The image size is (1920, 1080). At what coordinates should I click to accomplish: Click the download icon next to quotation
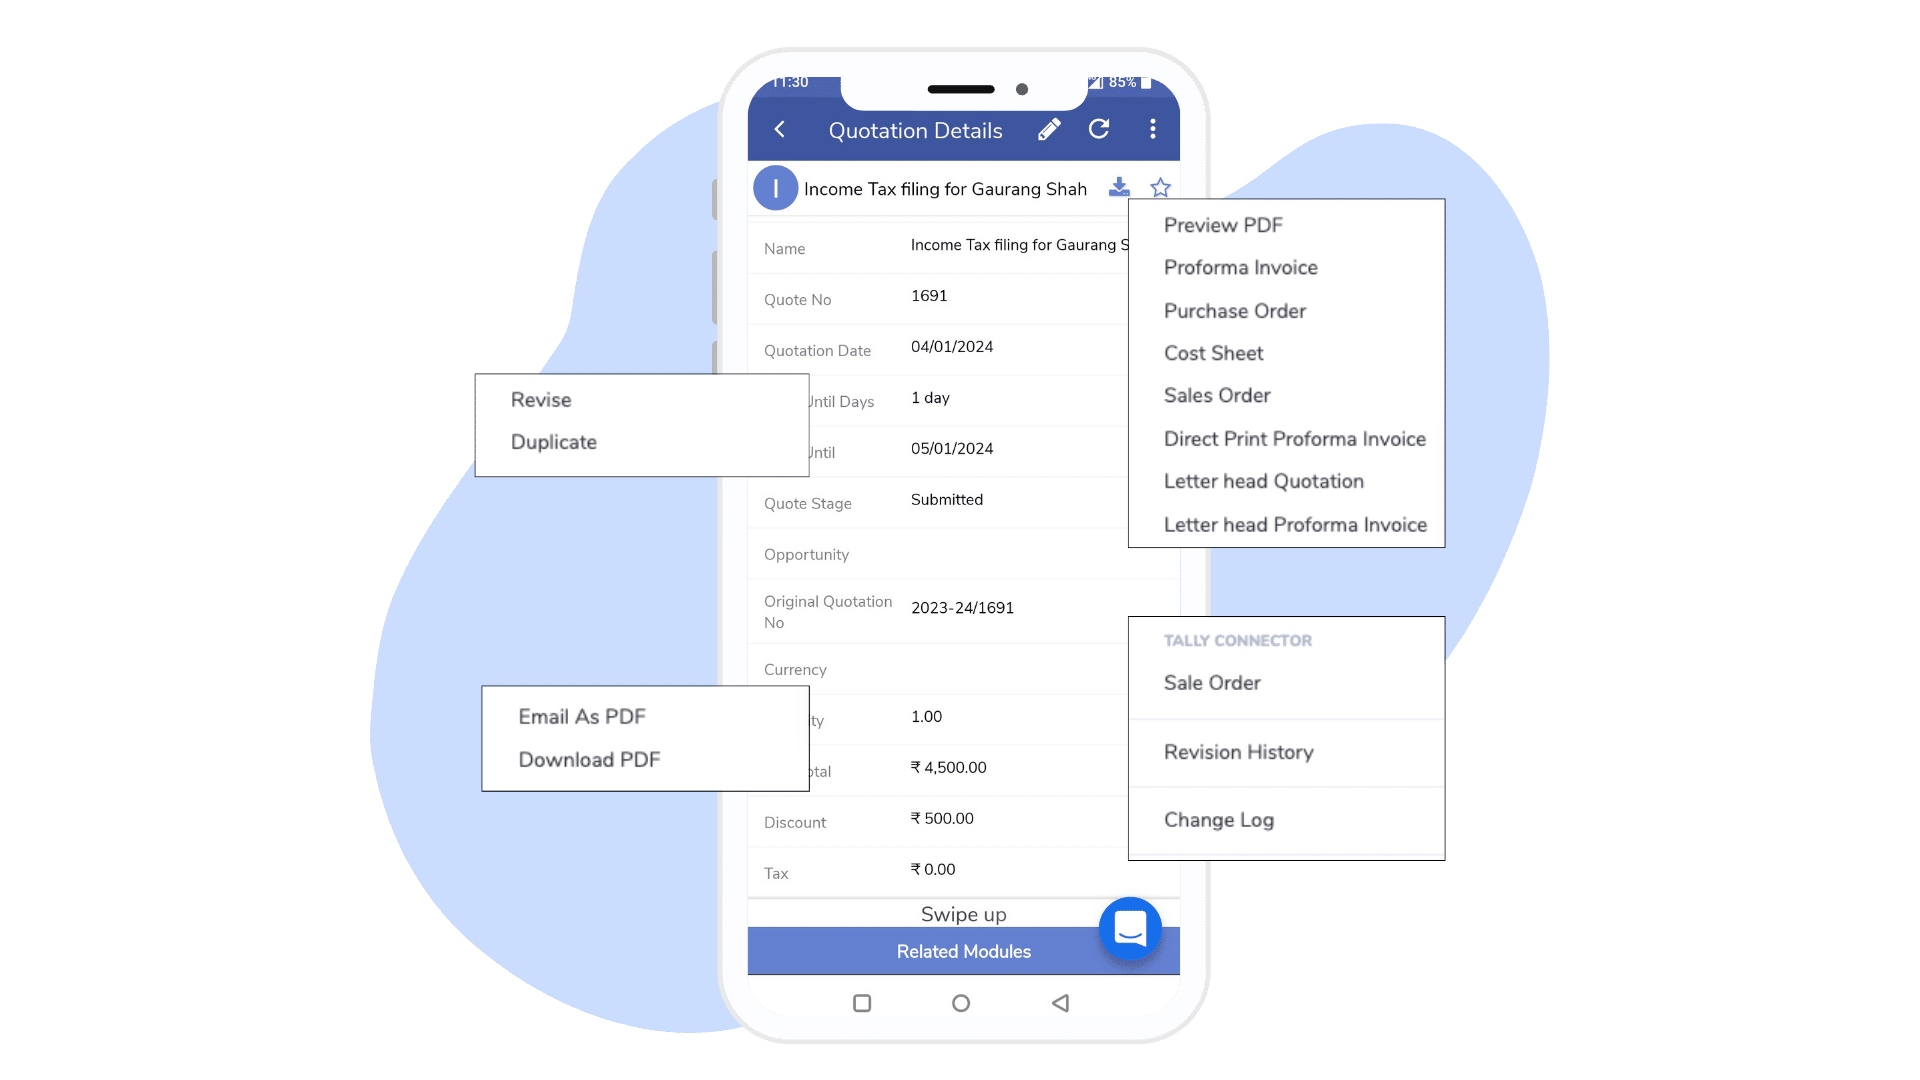click(1118, 187)
